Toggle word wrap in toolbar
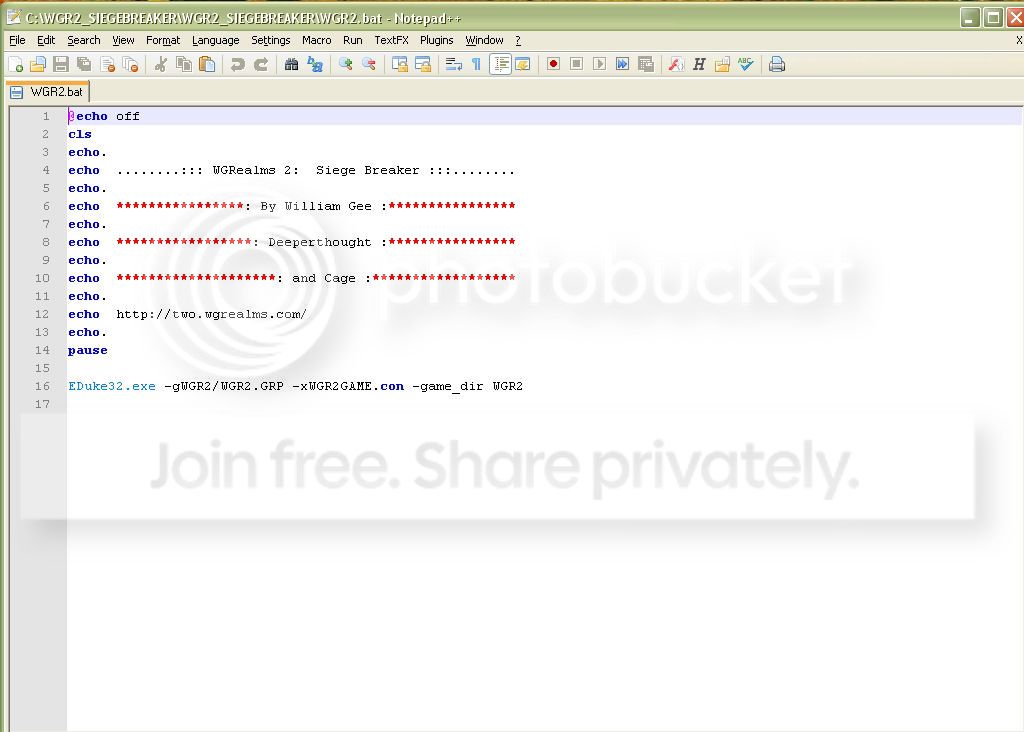 point(453,64)
